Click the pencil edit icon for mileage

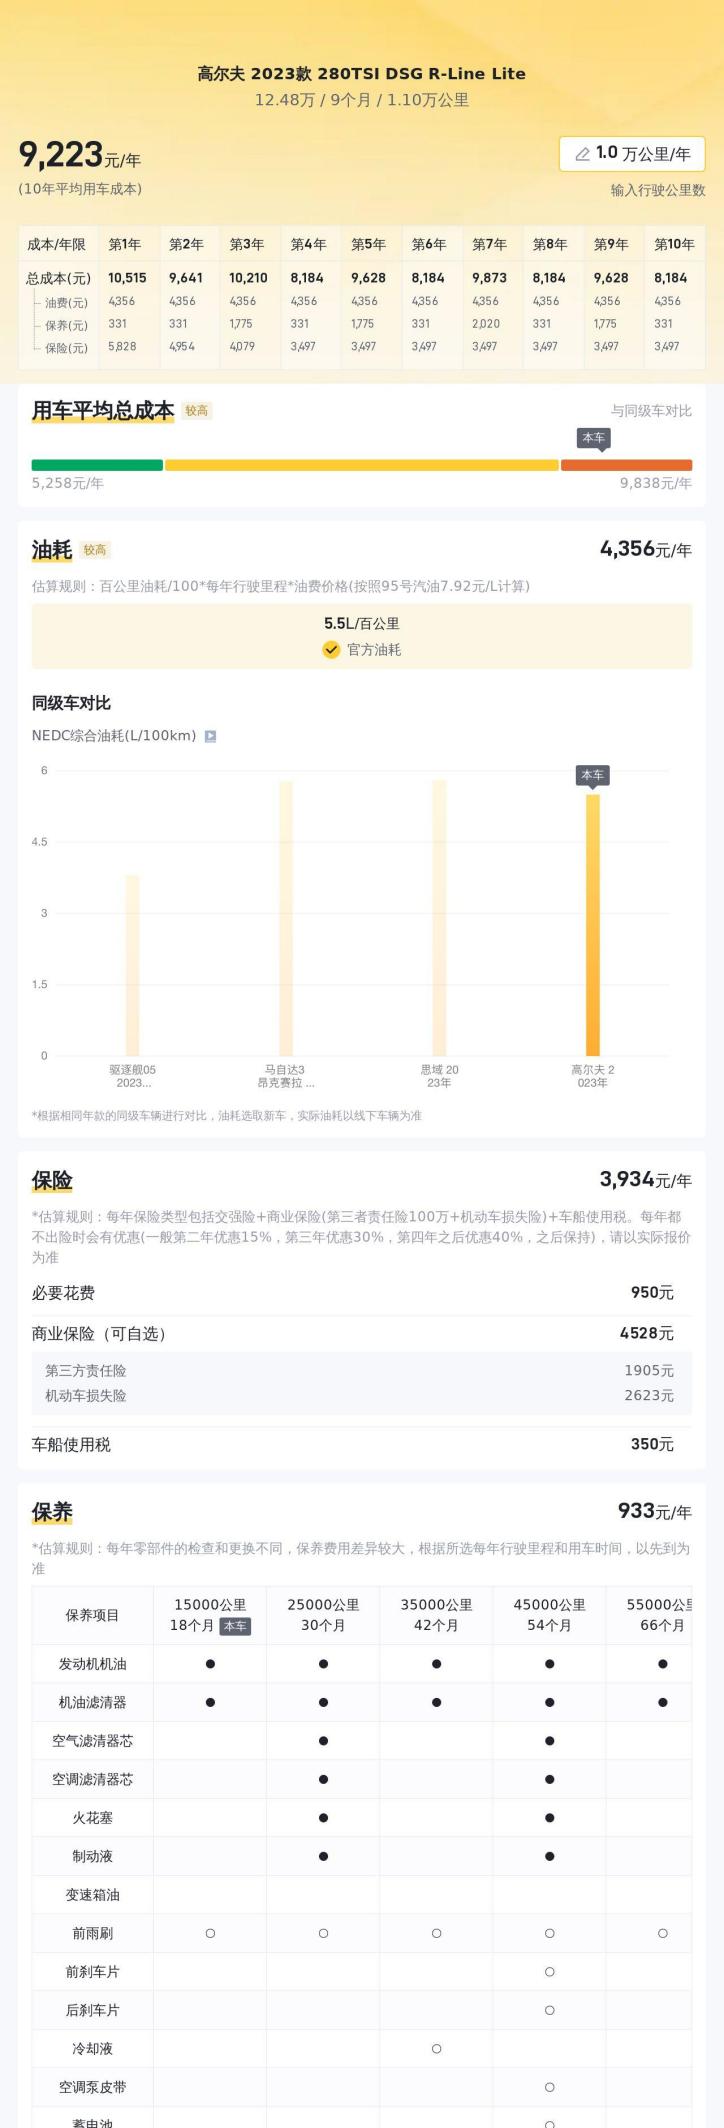(x=582, y=154)
